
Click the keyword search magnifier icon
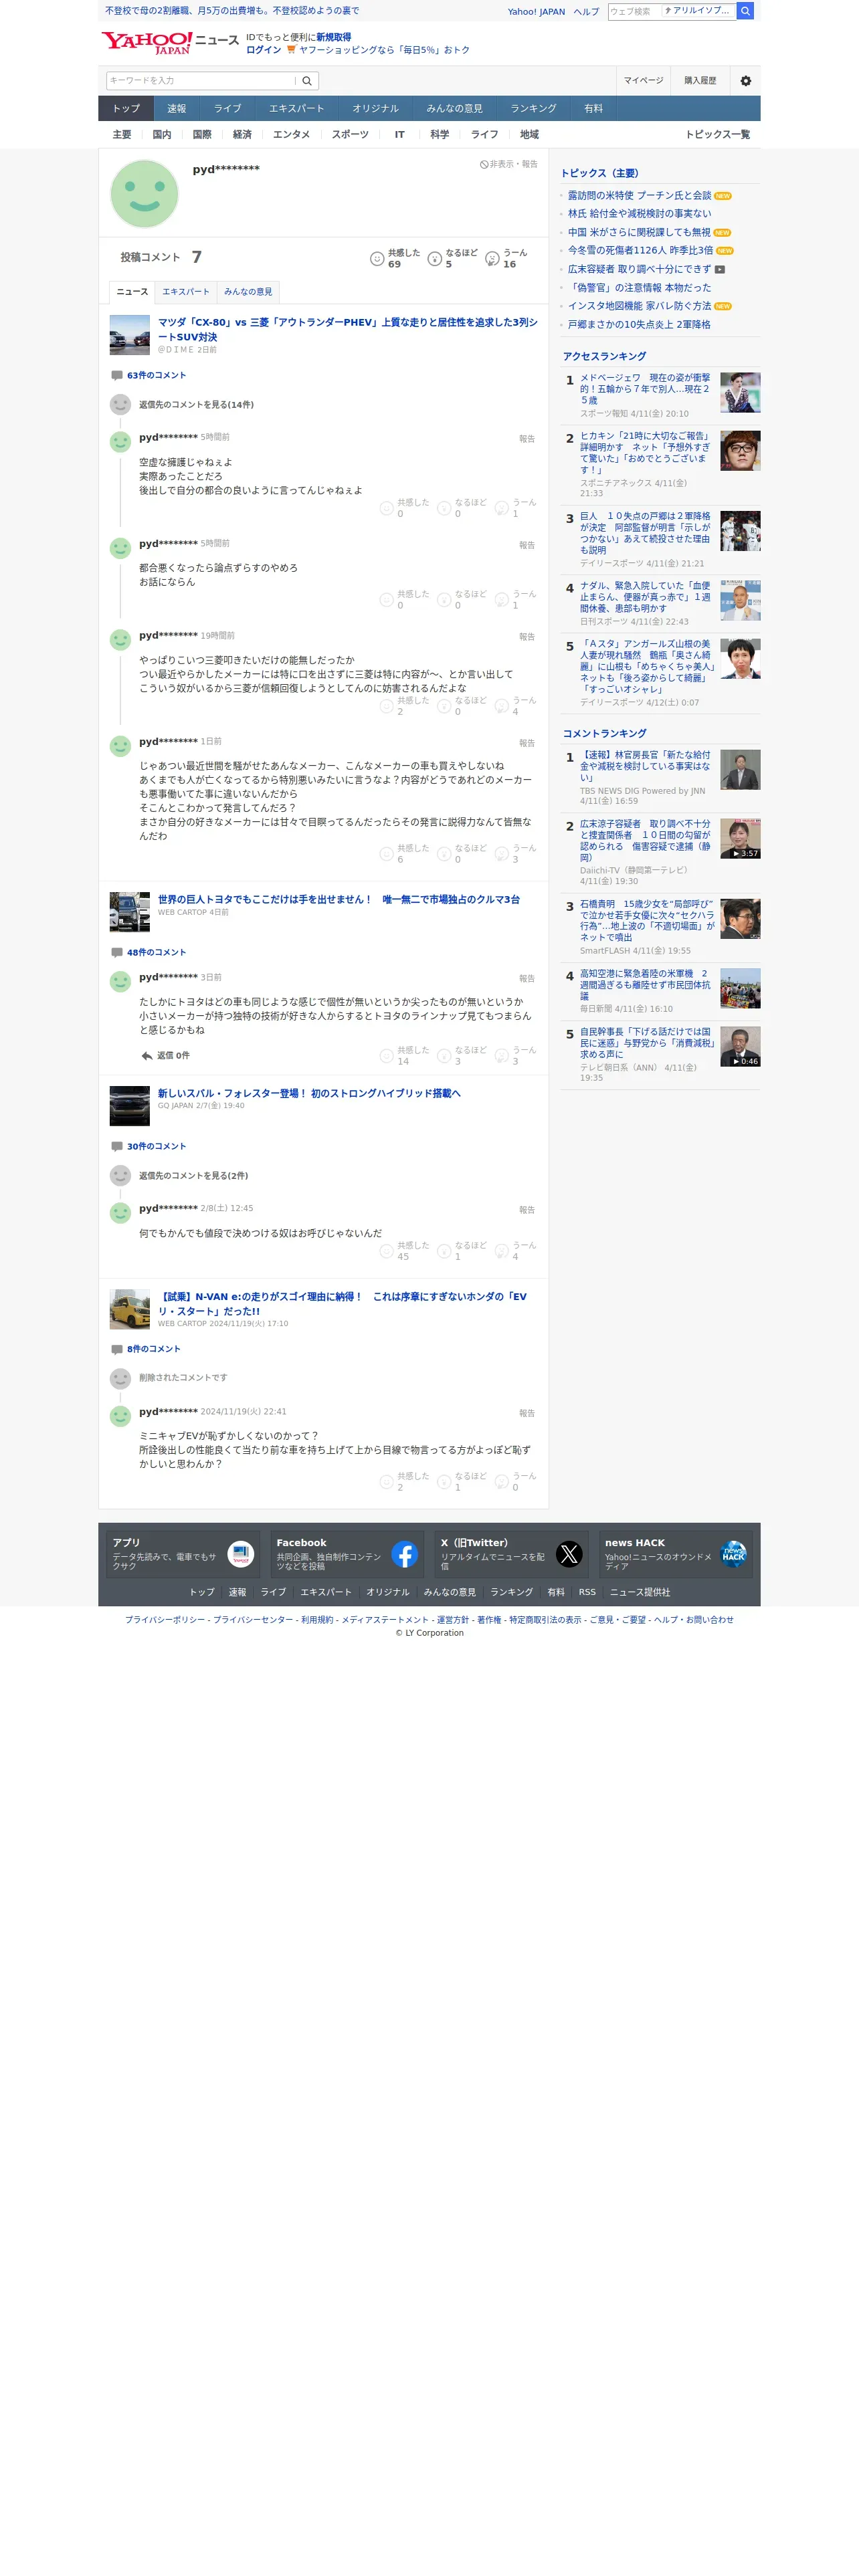tap(307, 81)
